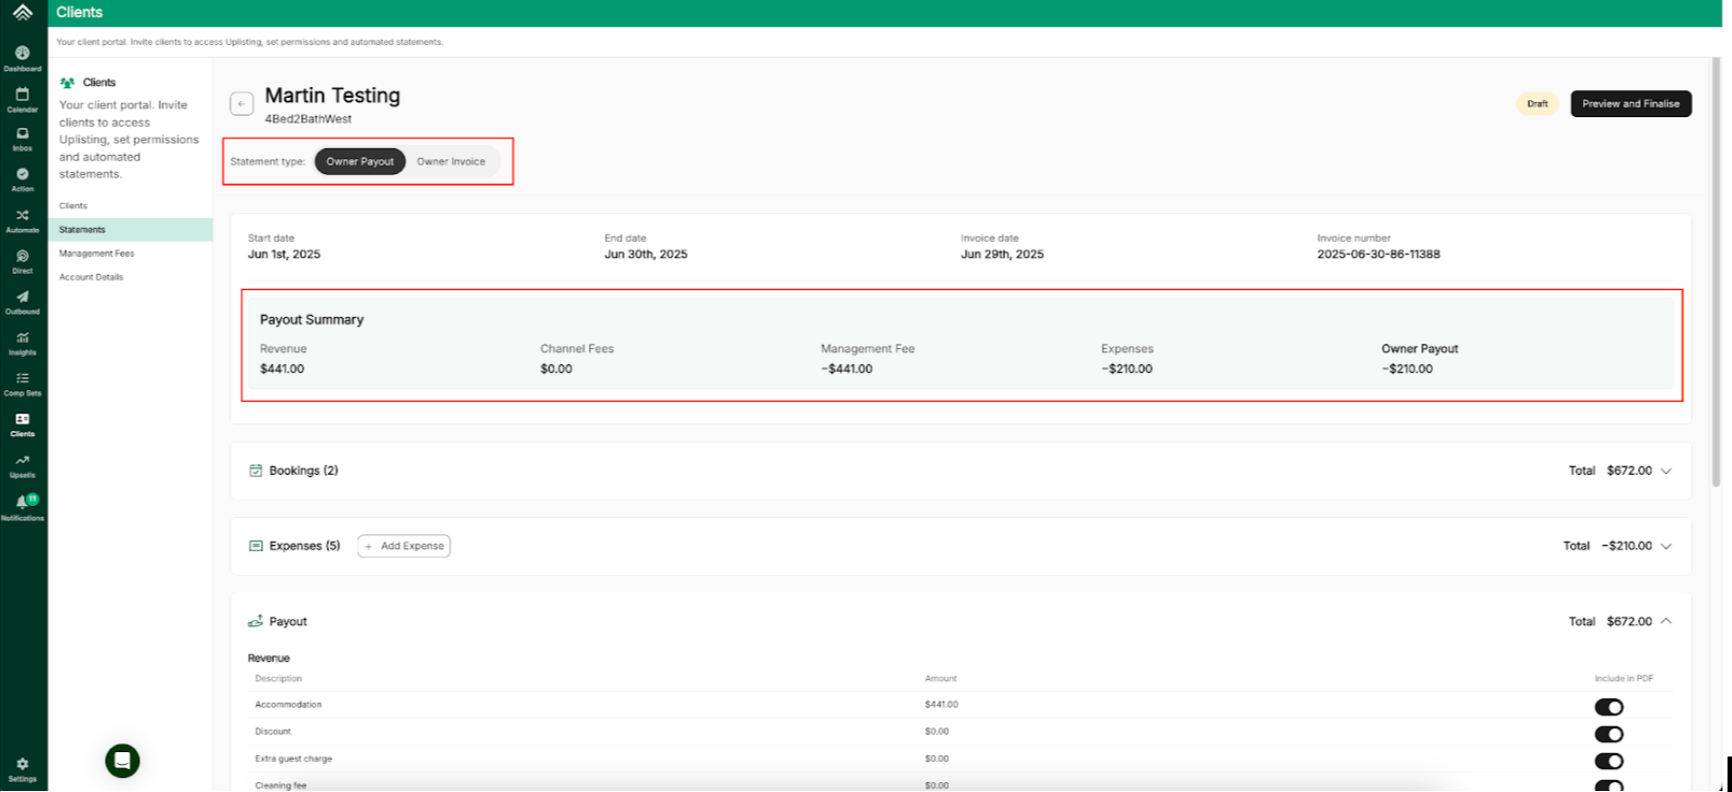The image size is (1732, 792).
Task: Go to the Action sidebar icon
Action: tap(22, 174)
